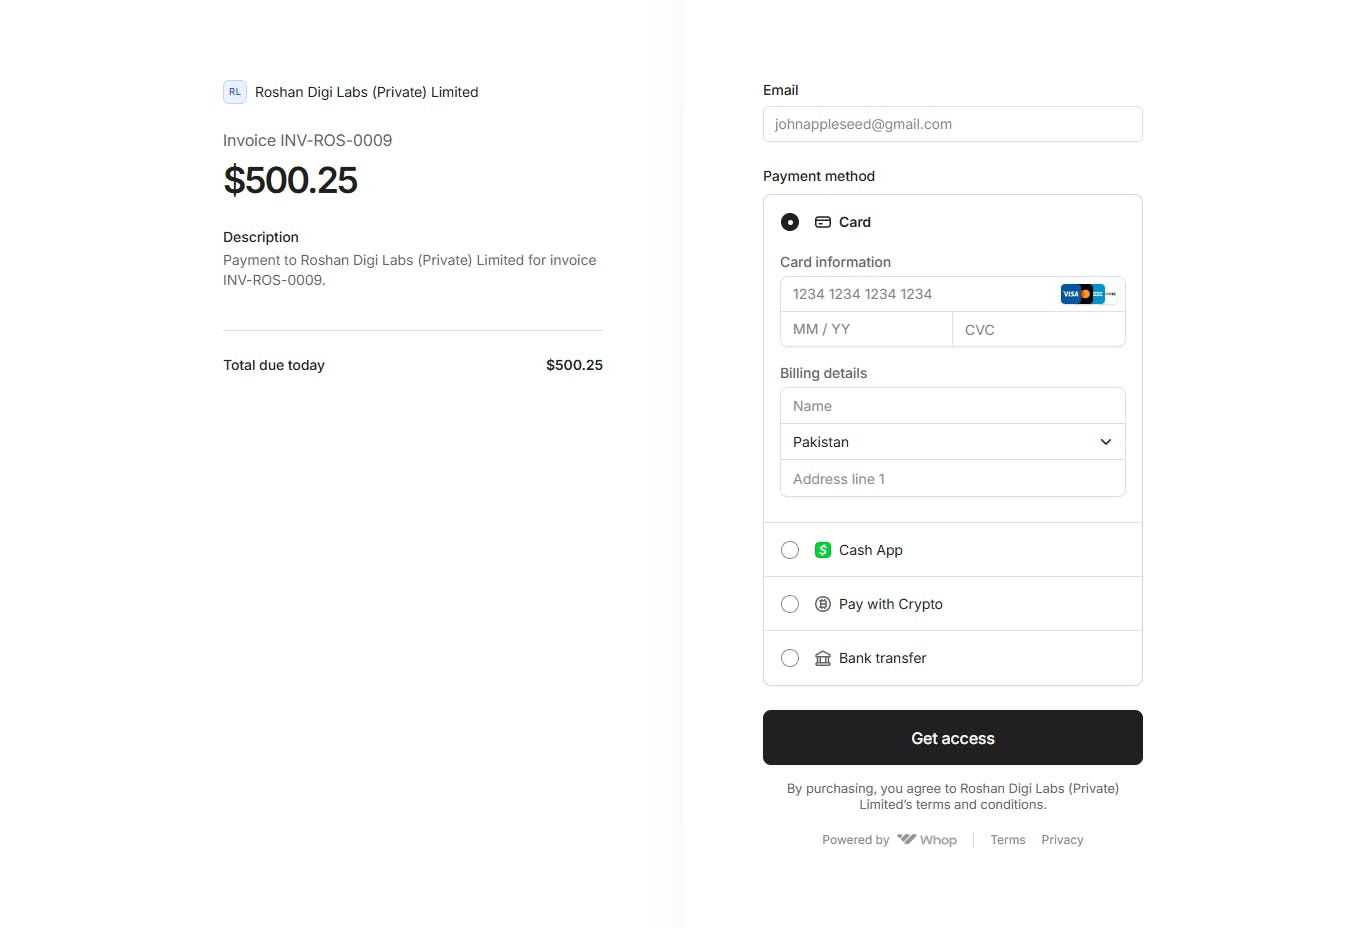Click the Bank transfer label
The width and height of the screenshot is (1366, 928).
[x=883, y=658]
